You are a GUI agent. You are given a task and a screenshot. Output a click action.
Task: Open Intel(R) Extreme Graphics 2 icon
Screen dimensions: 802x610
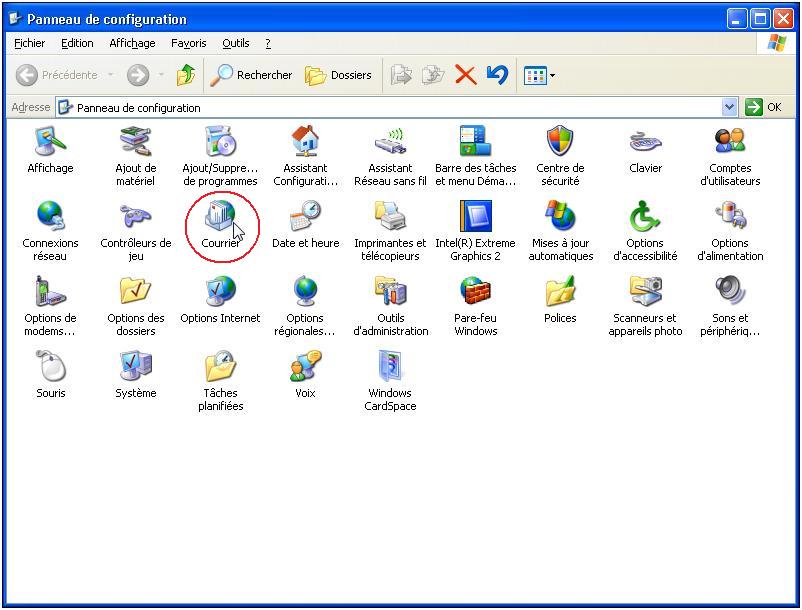(475, 216)
